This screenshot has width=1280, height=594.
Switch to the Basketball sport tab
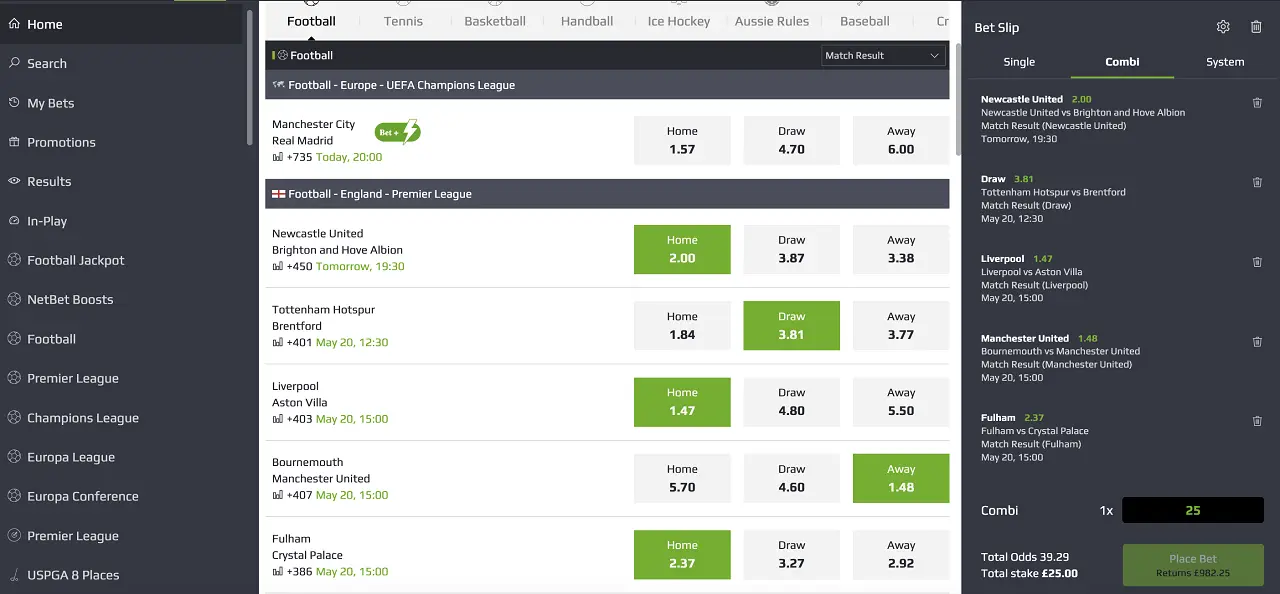(495, 21)
